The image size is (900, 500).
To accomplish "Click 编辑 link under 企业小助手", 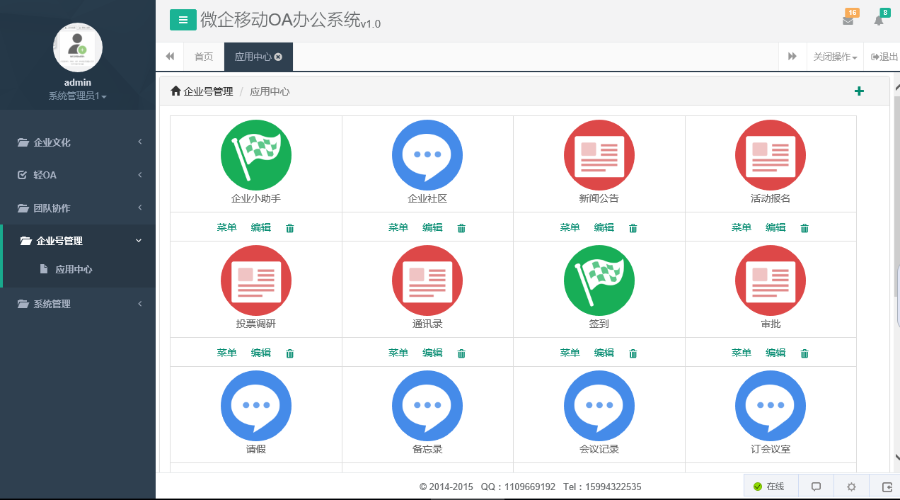I will coord(261,228).
